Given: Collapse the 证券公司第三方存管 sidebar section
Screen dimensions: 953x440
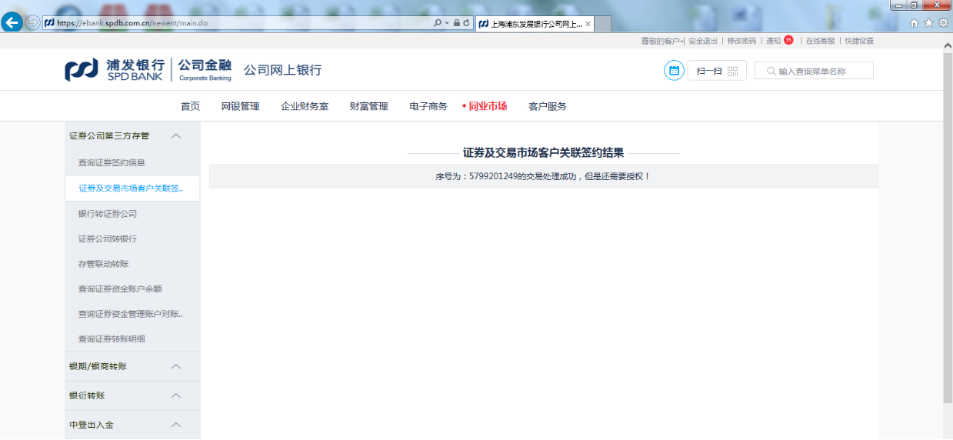Looking at the screenshot, I should pyautogui.click(x=176, y=136).
